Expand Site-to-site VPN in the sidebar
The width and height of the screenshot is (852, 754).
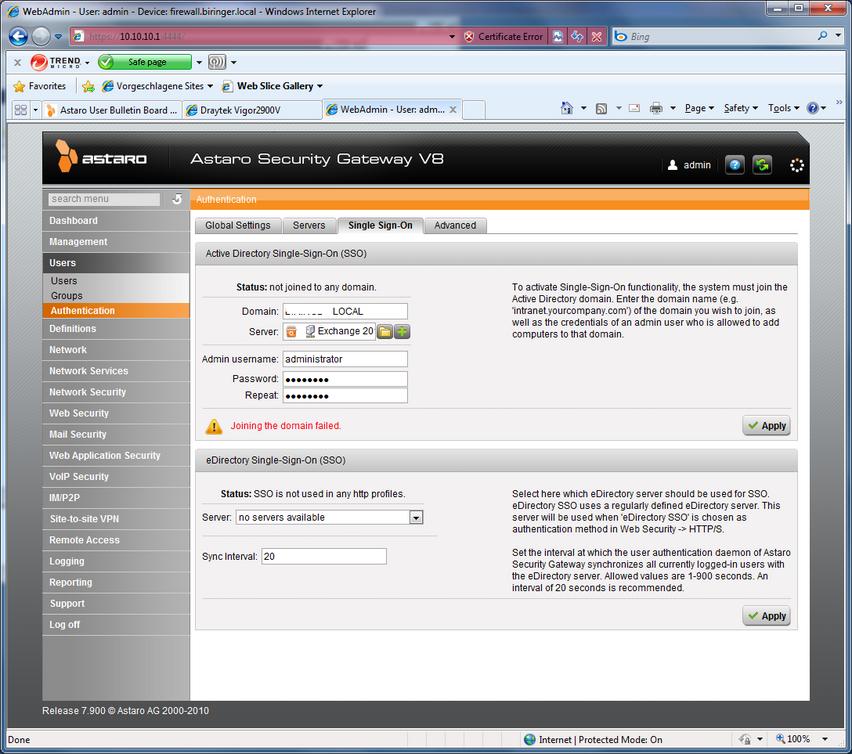116,519
